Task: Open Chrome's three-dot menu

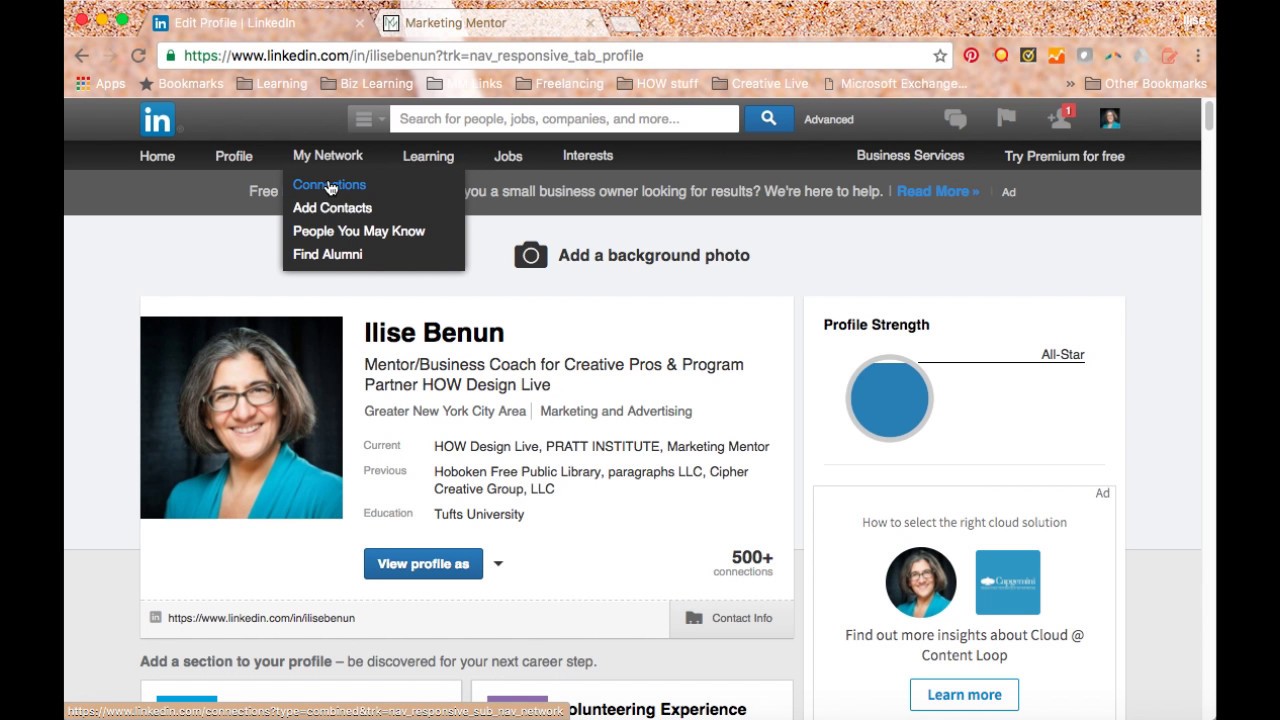Action: (1198, 56)
